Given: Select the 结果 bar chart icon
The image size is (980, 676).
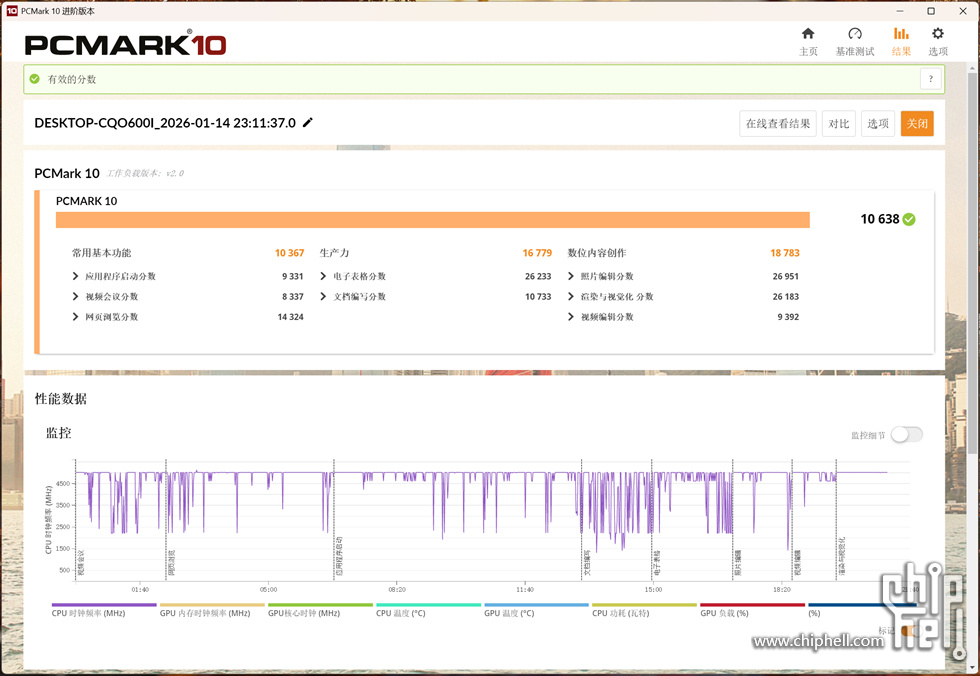Looking at the screenshot, I should tap(901, 34).
